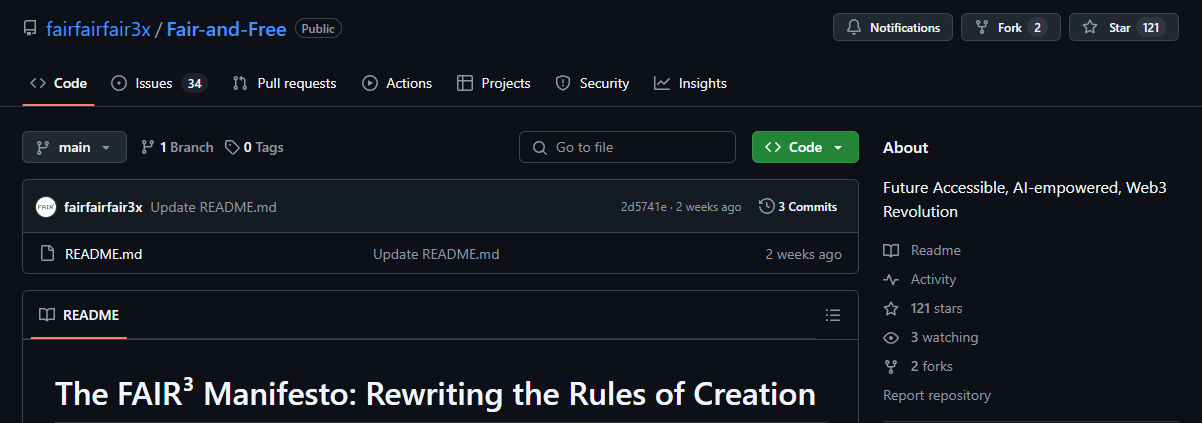This screenshot has height=423, width=1202.
Task: Open the Fair-and-Free repository link
Action: click(226, 29)
